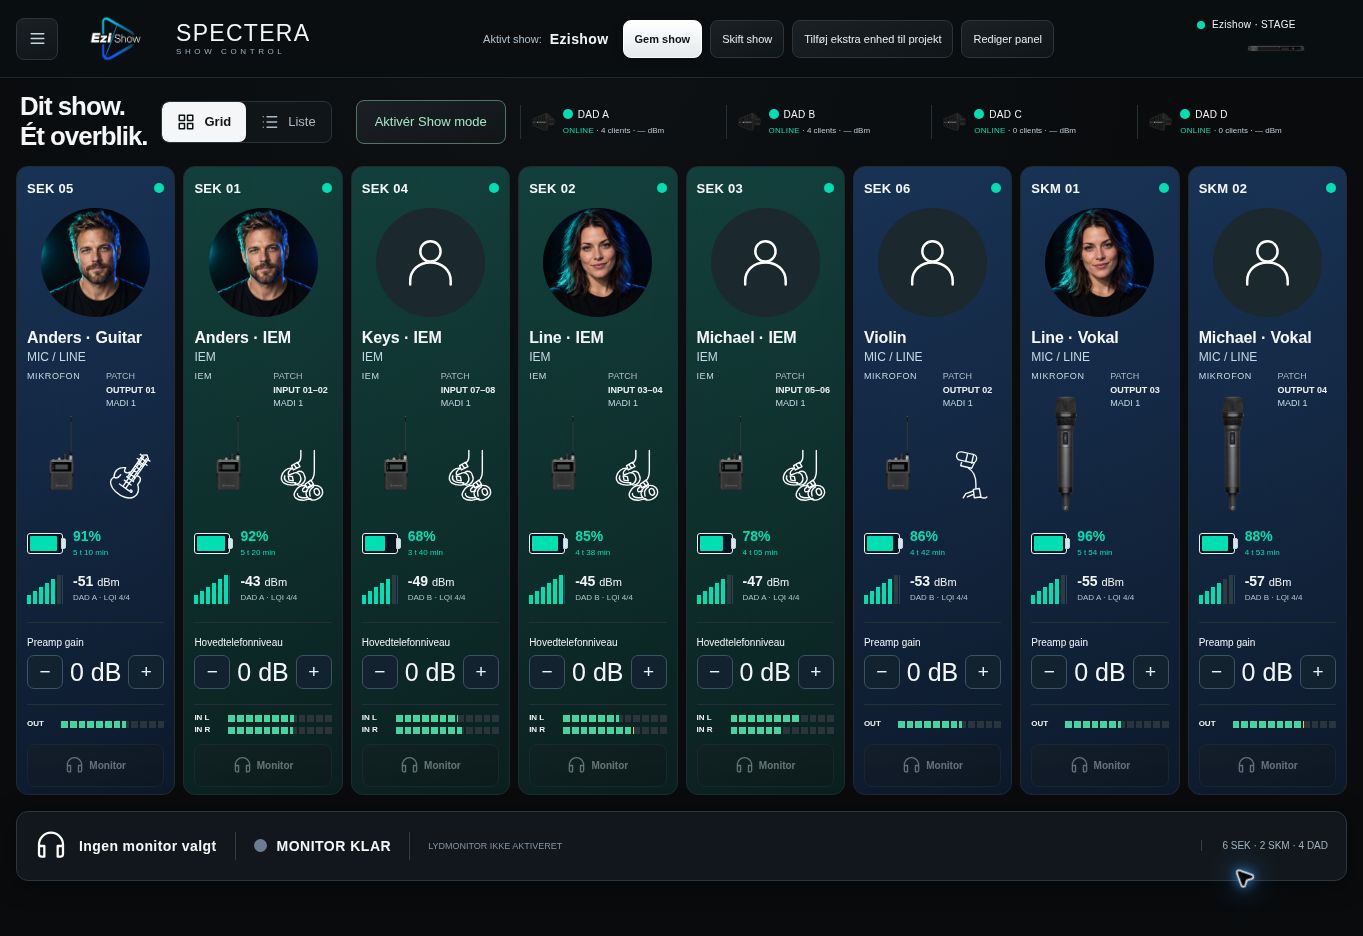Toggle Aktivér Show mode
1363x936 pixels.
(430, 122)
